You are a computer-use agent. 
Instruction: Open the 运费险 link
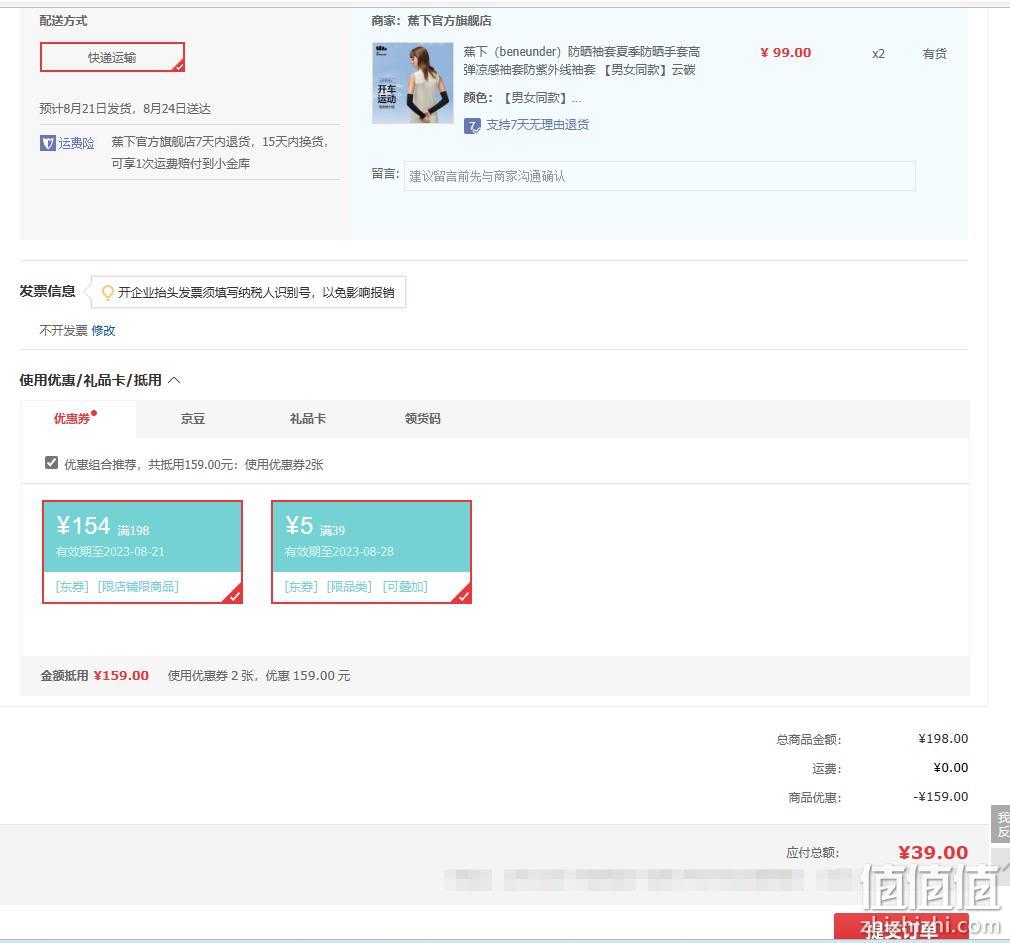point(77,143)
